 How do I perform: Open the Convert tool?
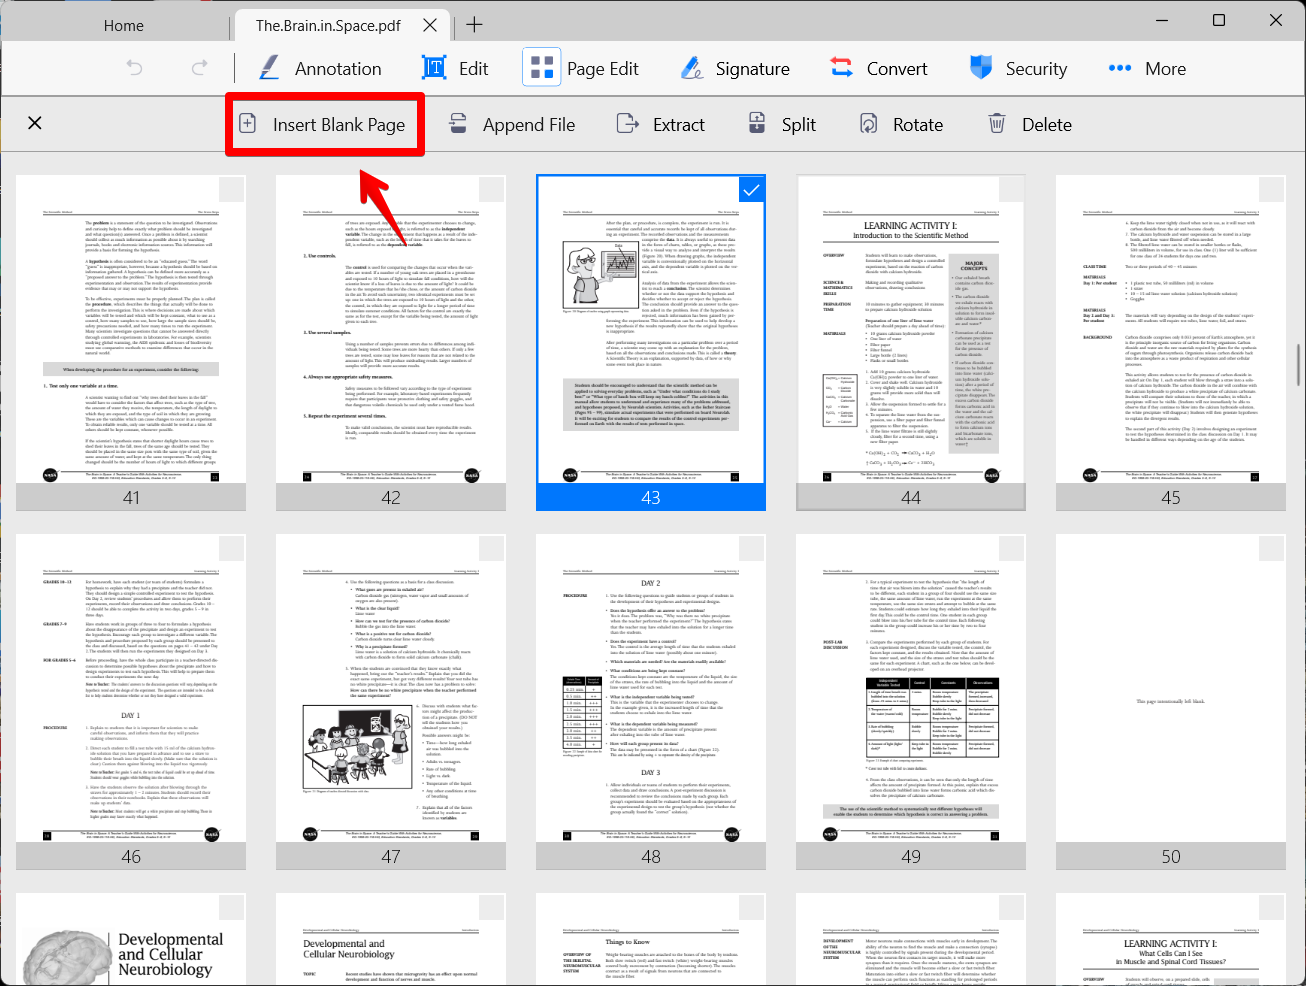[878, 68]
